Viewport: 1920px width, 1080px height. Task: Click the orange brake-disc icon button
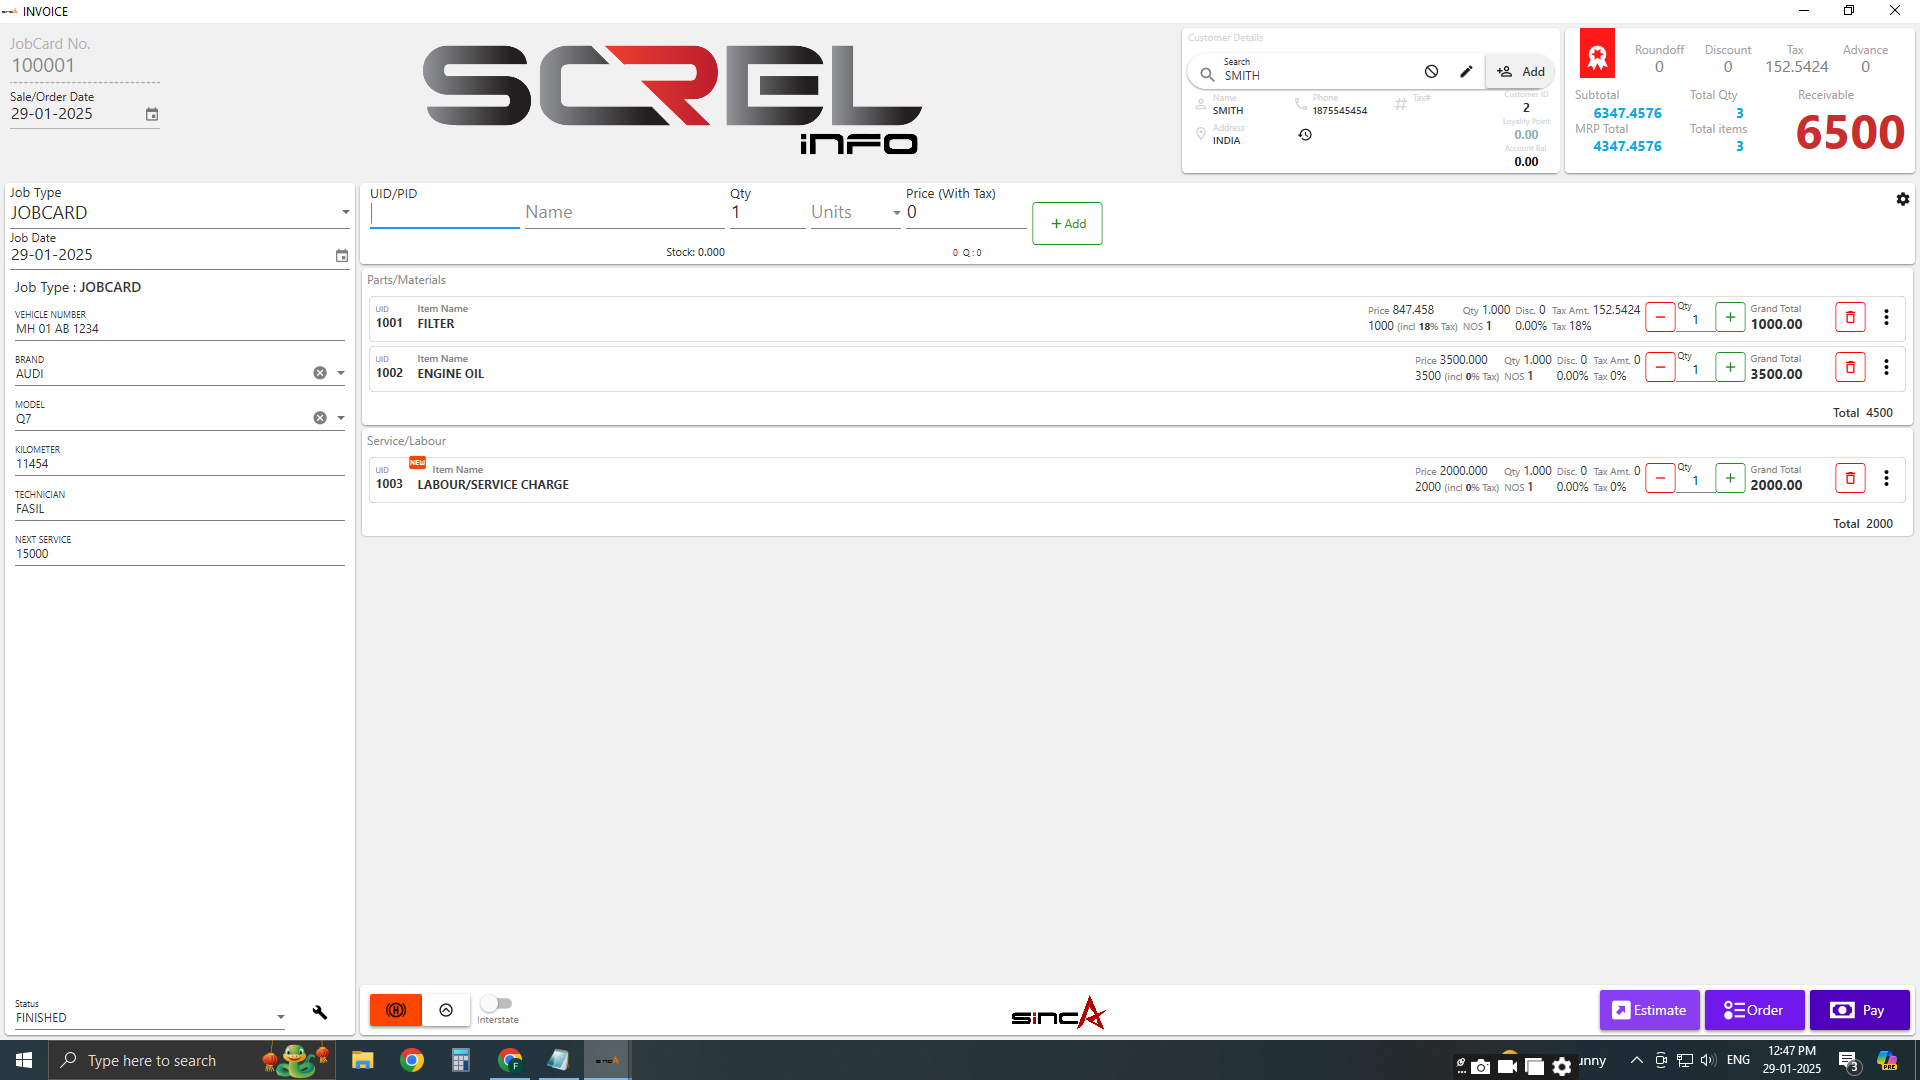(396, 1010)
